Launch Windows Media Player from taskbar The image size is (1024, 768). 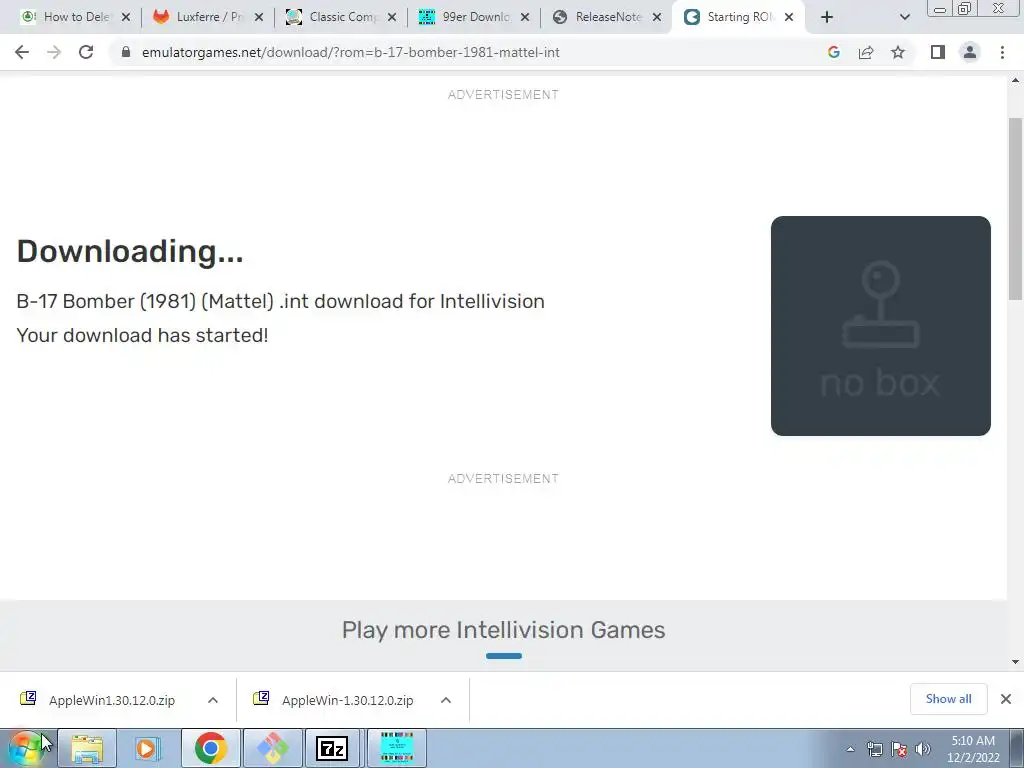tap(148, 748)
